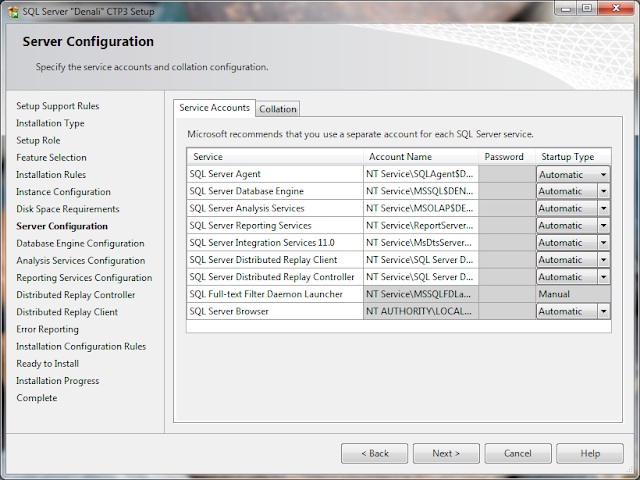Image resolution: width=640 pixels, height=480 pixels.
Task: Open Startup Type dropdown for SQL Server Browser
Action: tap(603, 311)
